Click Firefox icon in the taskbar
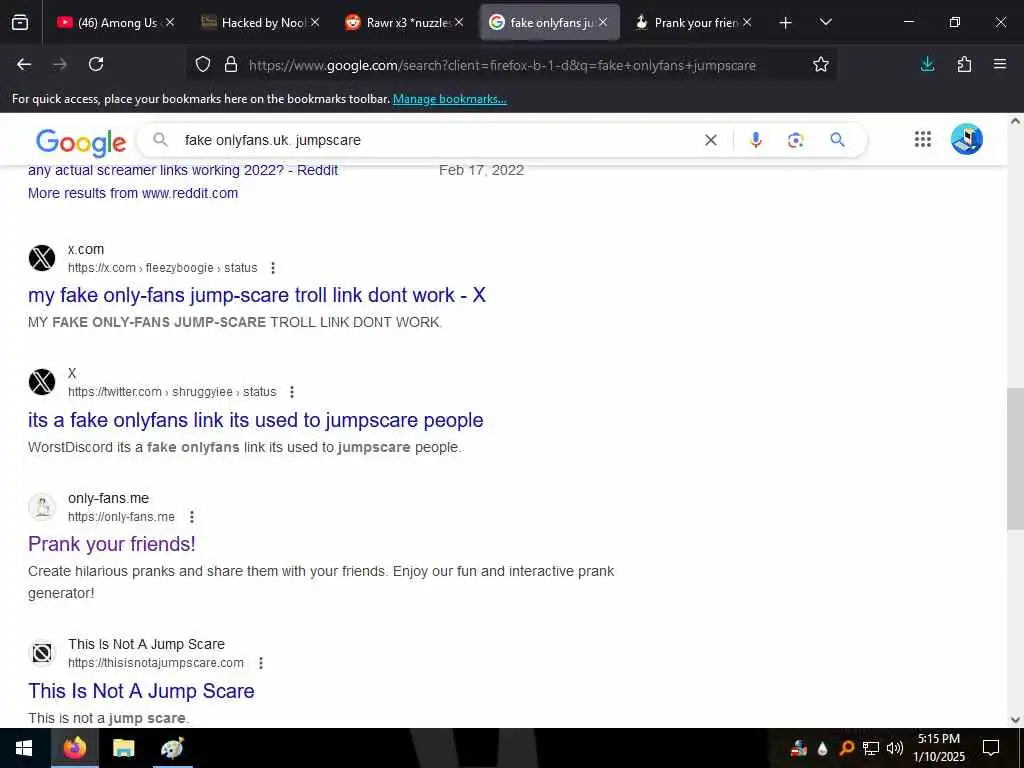Image resolution: width=1024 pixels, height=768 pixels. coord(74,748)
